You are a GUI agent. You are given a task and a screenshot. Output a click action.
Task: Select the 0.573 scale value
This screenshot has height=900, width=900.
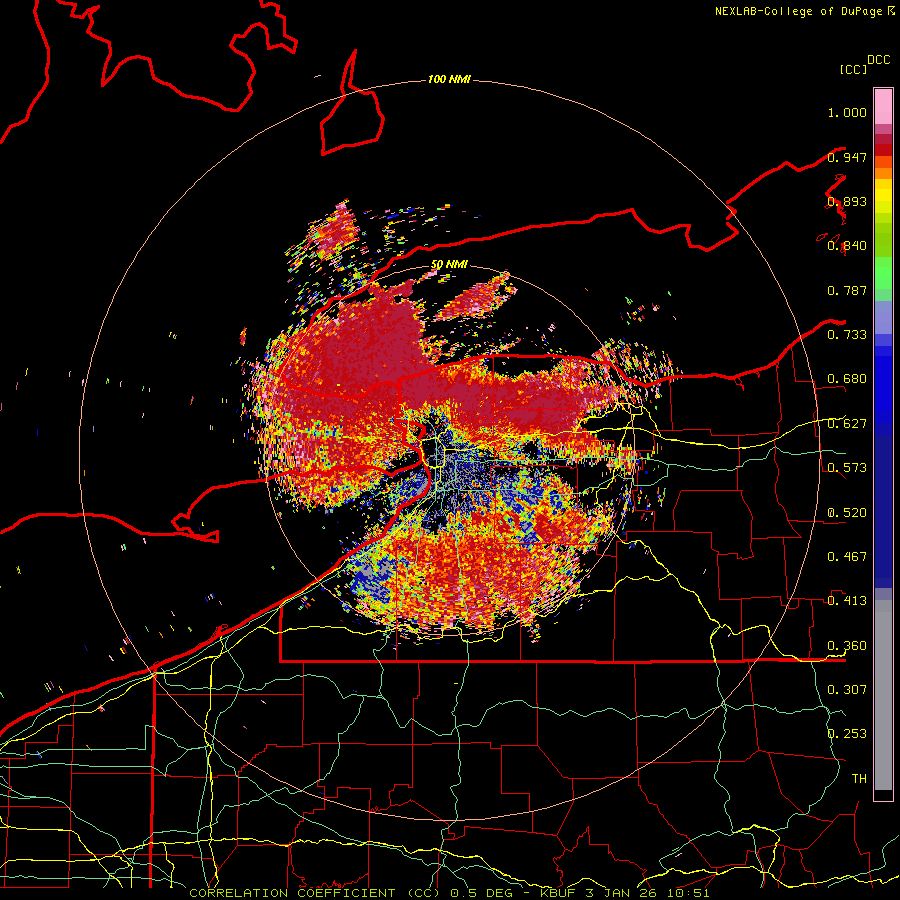click(847, 467)
